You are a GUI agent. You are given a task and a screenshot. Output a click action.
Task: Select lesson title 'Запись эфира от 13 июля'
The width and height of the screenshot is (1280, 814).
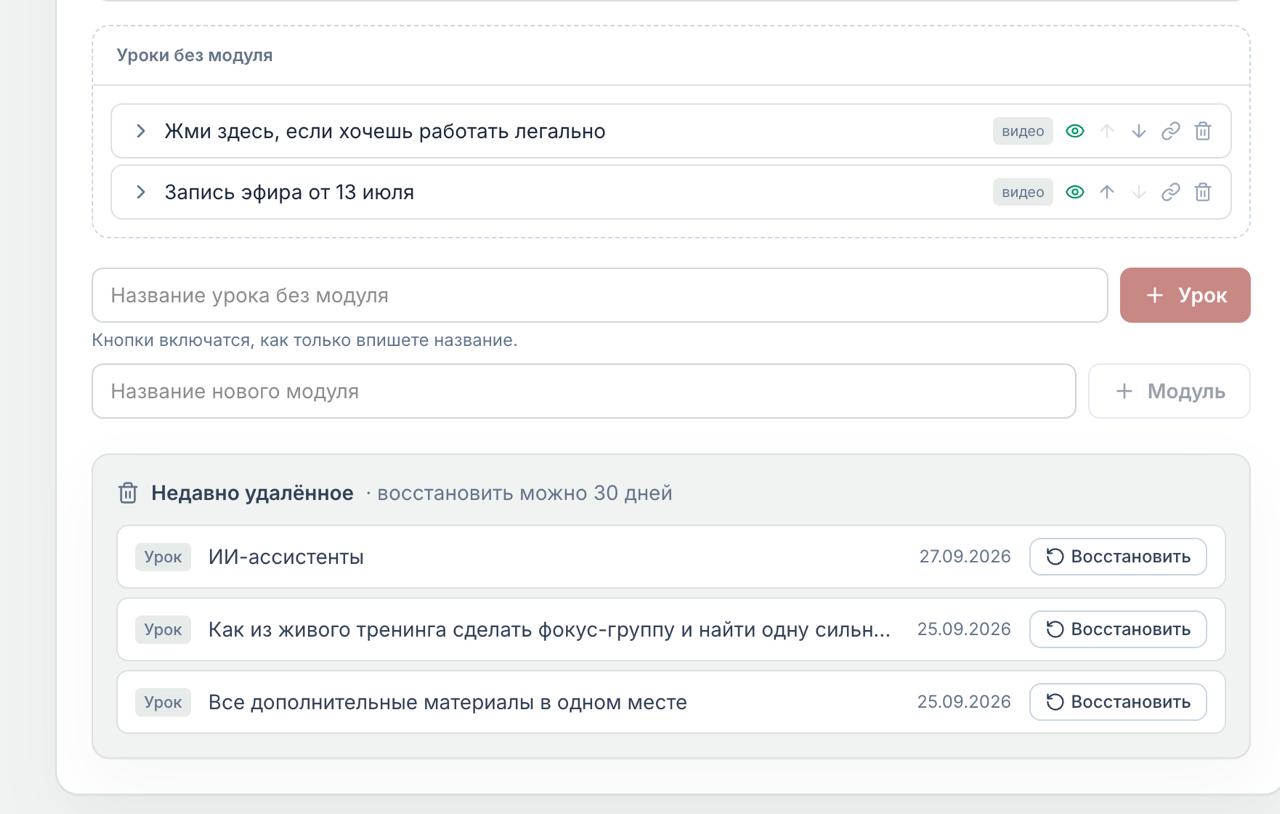(x=289, y=192)
